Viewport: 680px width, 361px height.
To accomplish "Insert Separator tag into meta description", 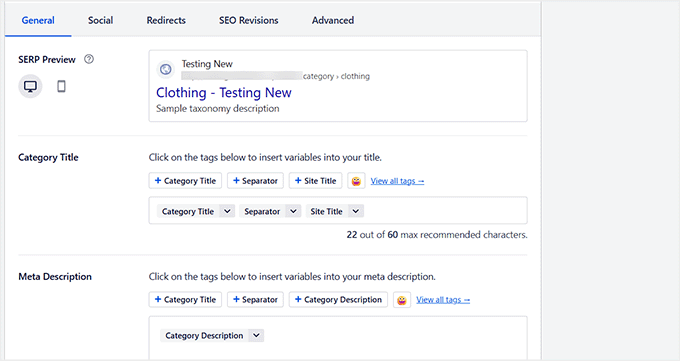I will pos(255,300).
